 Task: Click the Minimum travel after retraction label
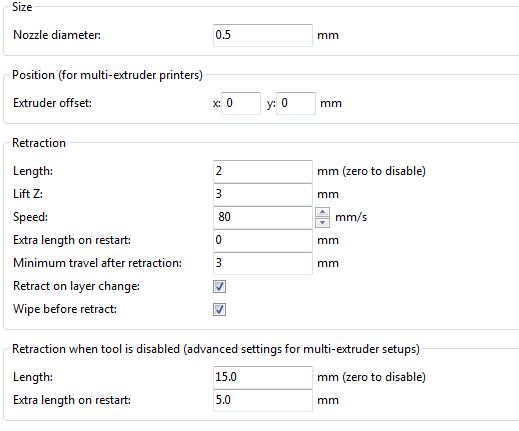[97, 263]
